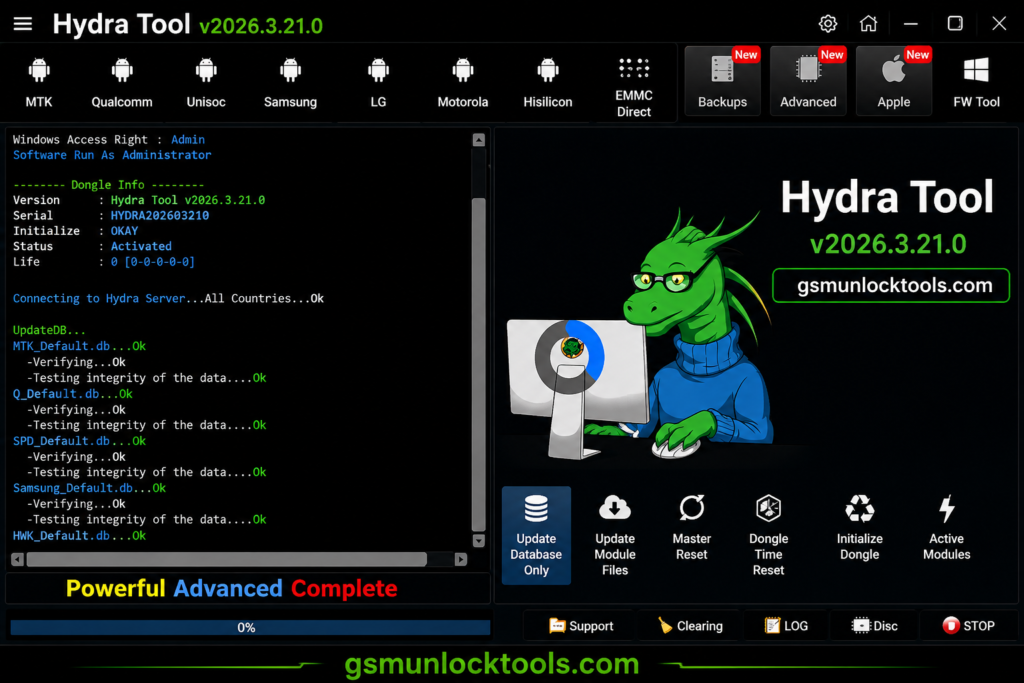Click the STOP button
Image resolution: width=1024 pixels, height=683 pixels.
tap(968, 626)
